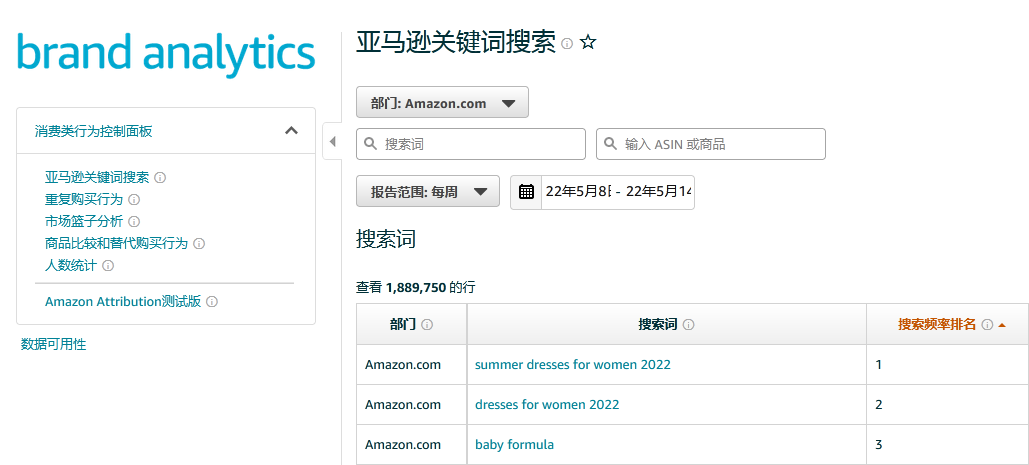Open the dresses for women 2022 link

(547, 405)
